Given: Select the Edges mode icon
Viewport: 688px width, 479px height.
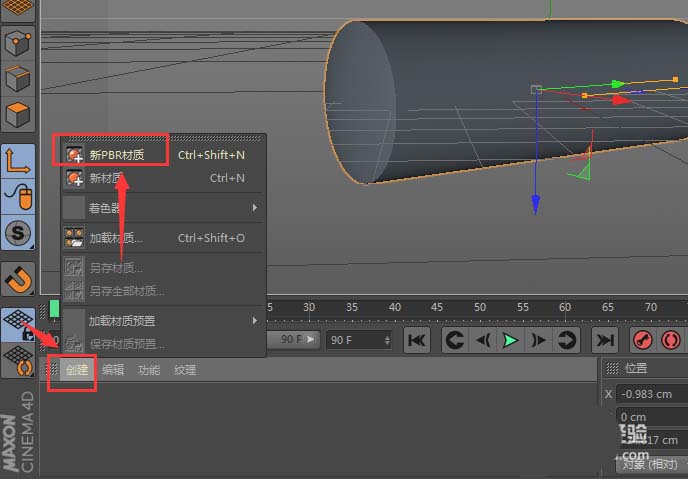Looking at the screenshot, I should tap(18, 78).
